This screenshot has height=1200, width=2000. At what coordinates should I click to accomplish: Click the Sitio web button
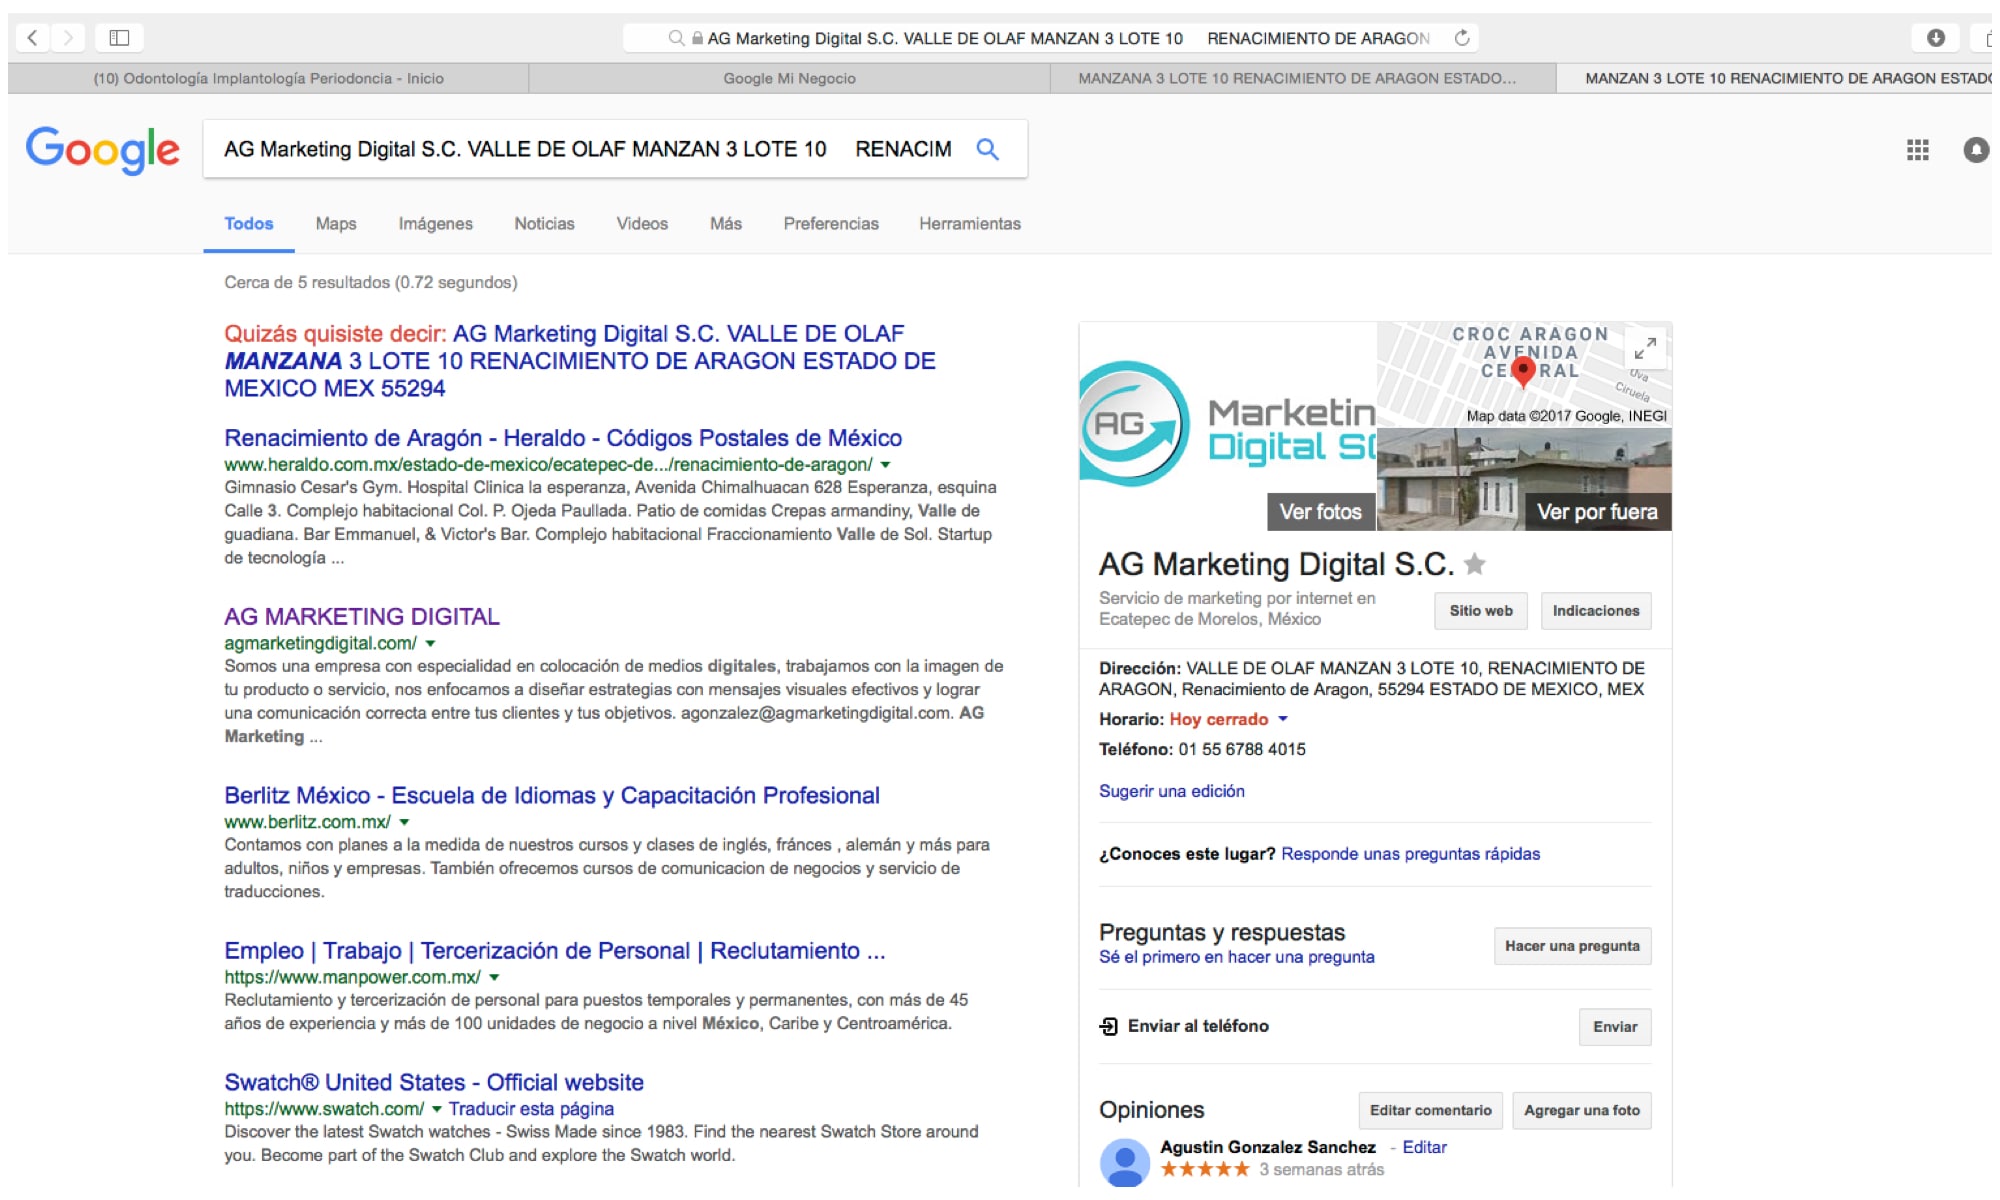point(1480,611)
